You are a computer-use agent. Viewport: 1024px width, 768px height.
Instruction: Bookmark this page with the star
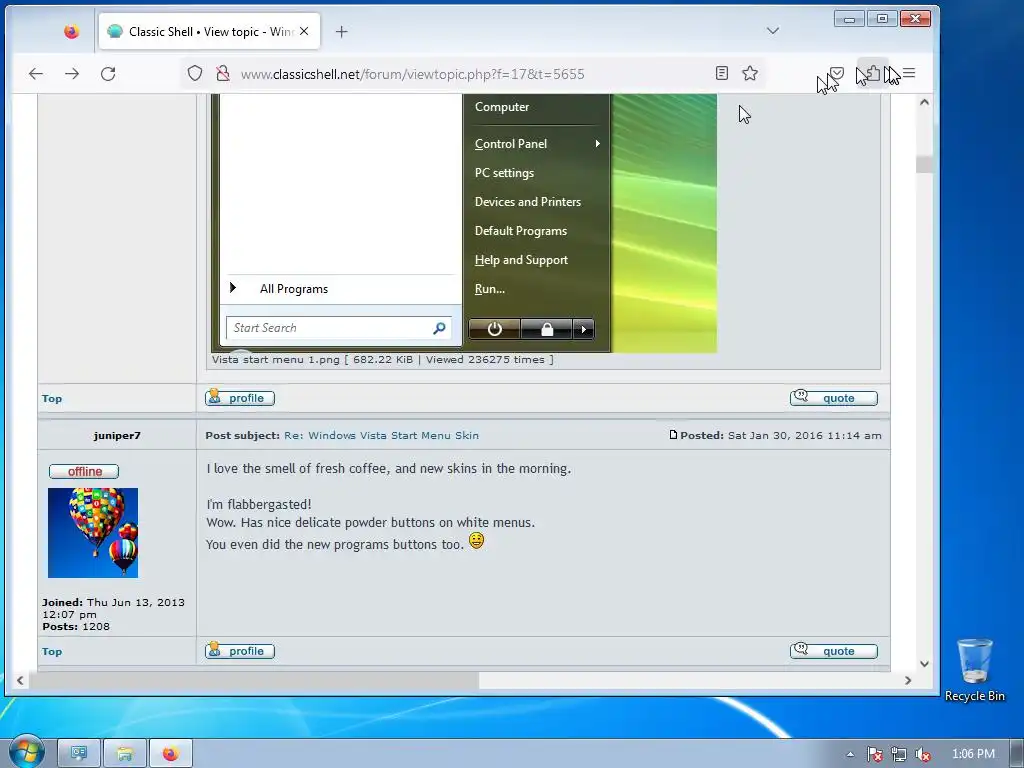[750, 73]
